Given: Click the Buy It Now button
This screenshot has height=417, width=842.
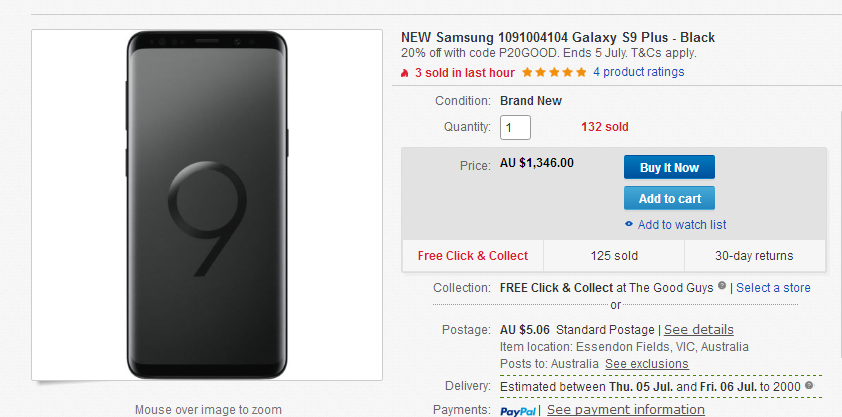Looking at the screenshot, I should click(669, 167).
